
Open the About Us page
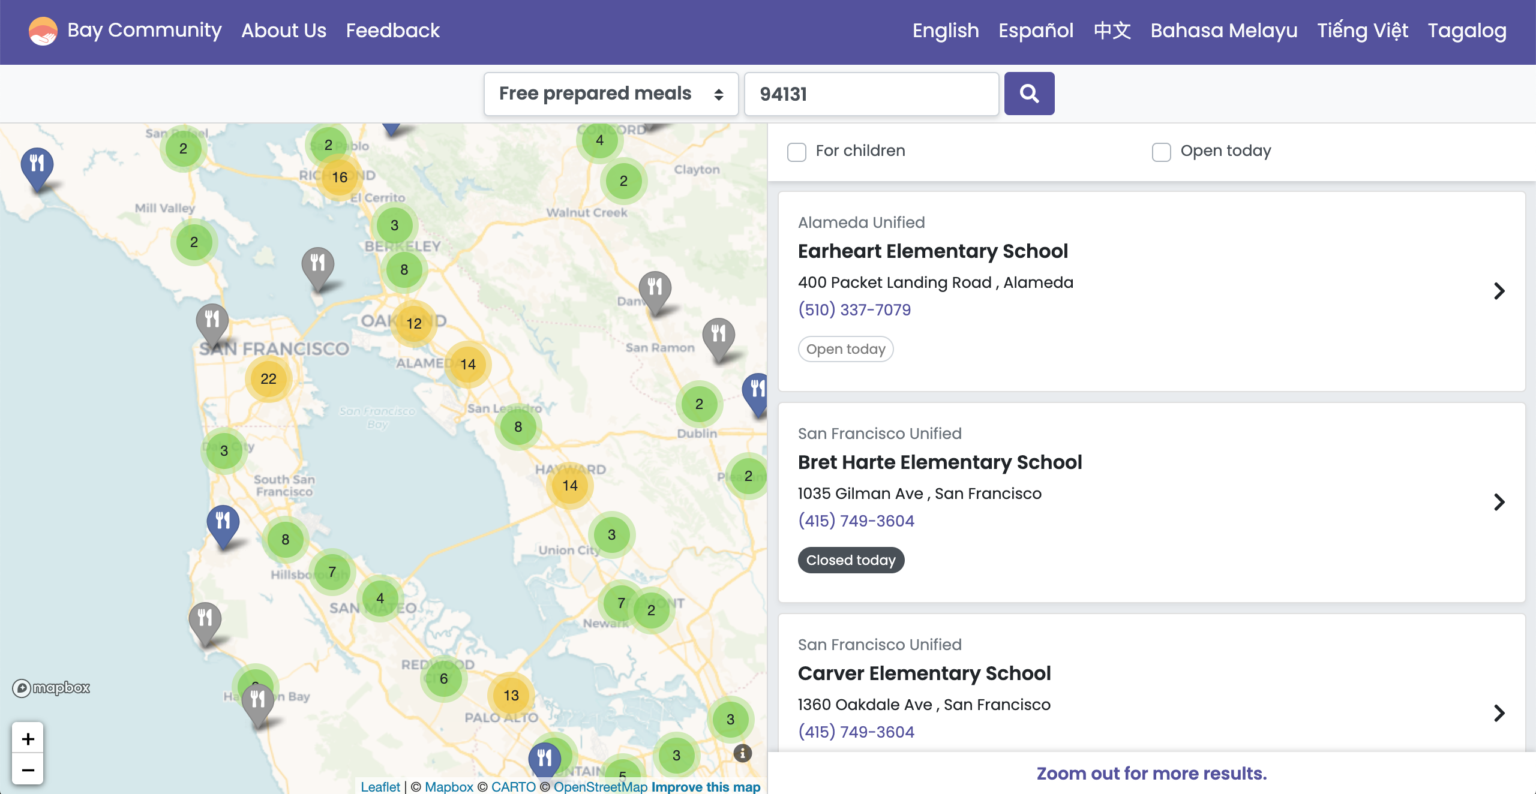[284, 31]
